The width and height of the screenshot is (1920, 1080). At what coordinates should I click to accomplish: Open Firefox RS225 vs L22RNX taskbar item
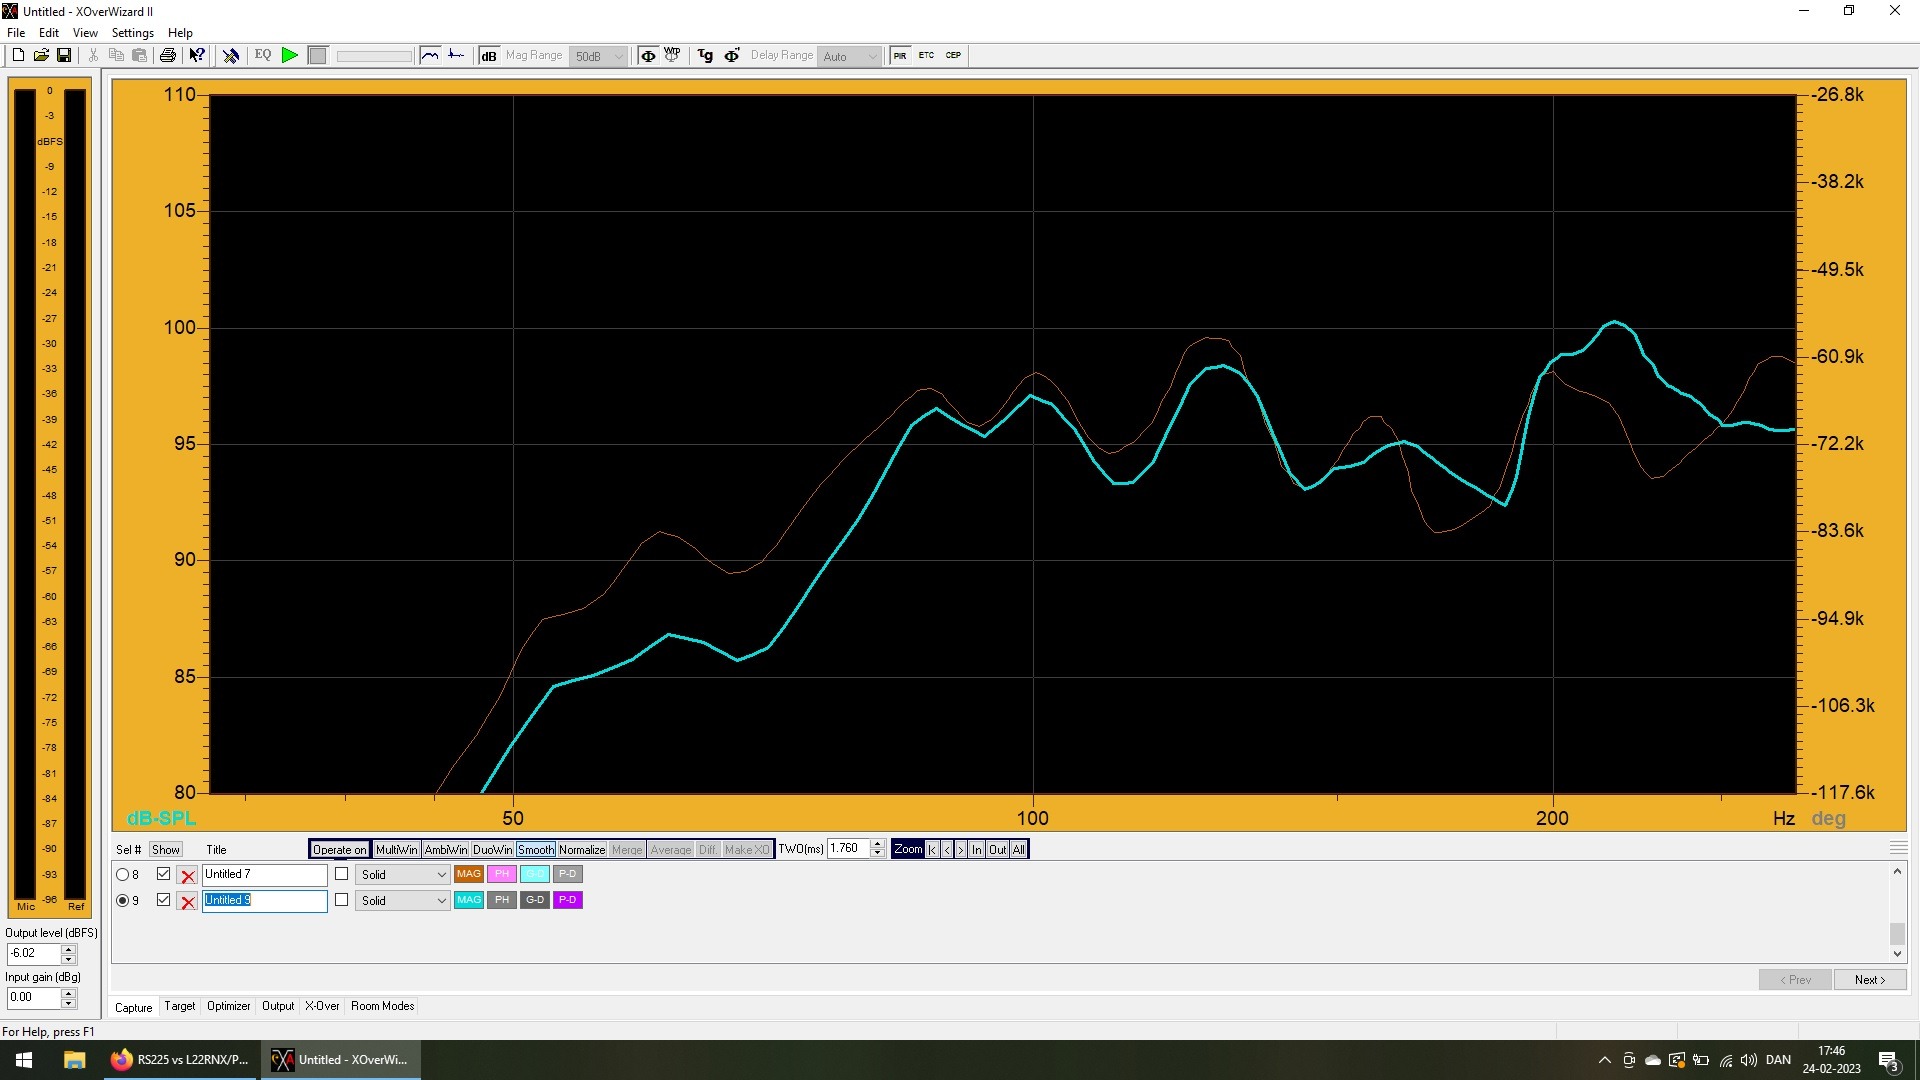[x=181, y=1060]
